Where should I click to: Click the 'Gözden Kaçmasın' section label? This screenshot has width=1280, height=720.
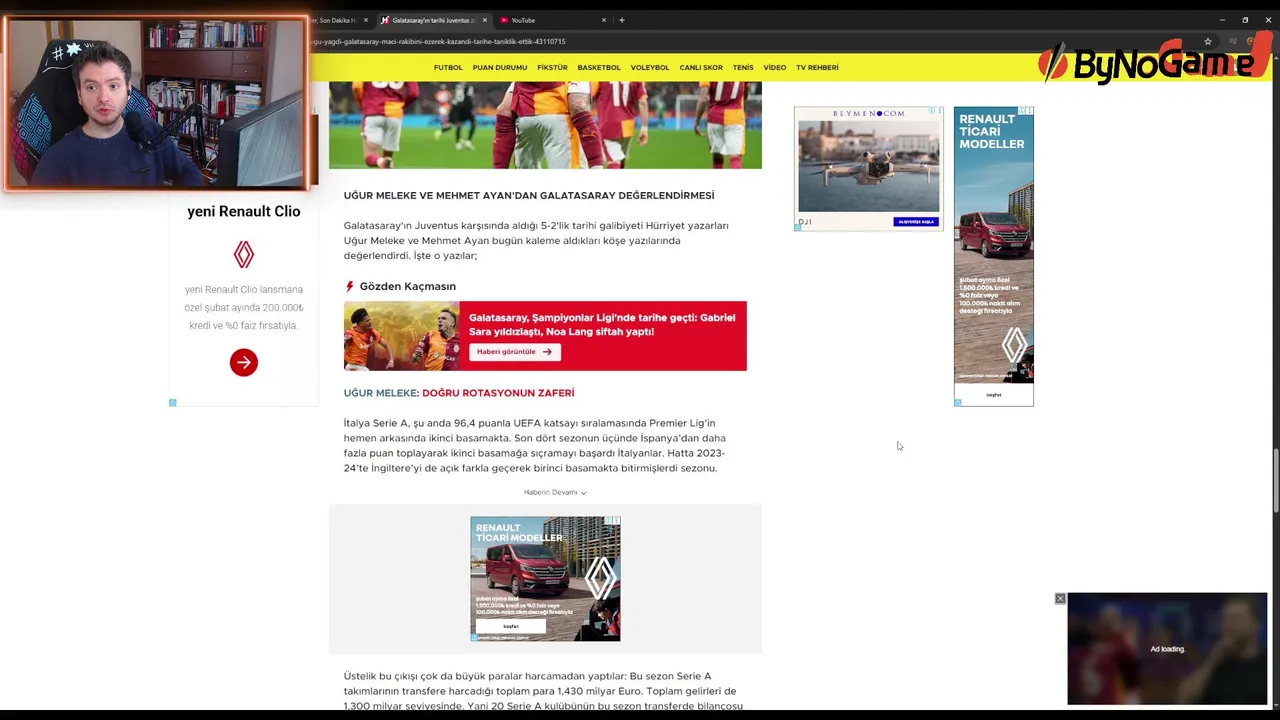point(408,287)
